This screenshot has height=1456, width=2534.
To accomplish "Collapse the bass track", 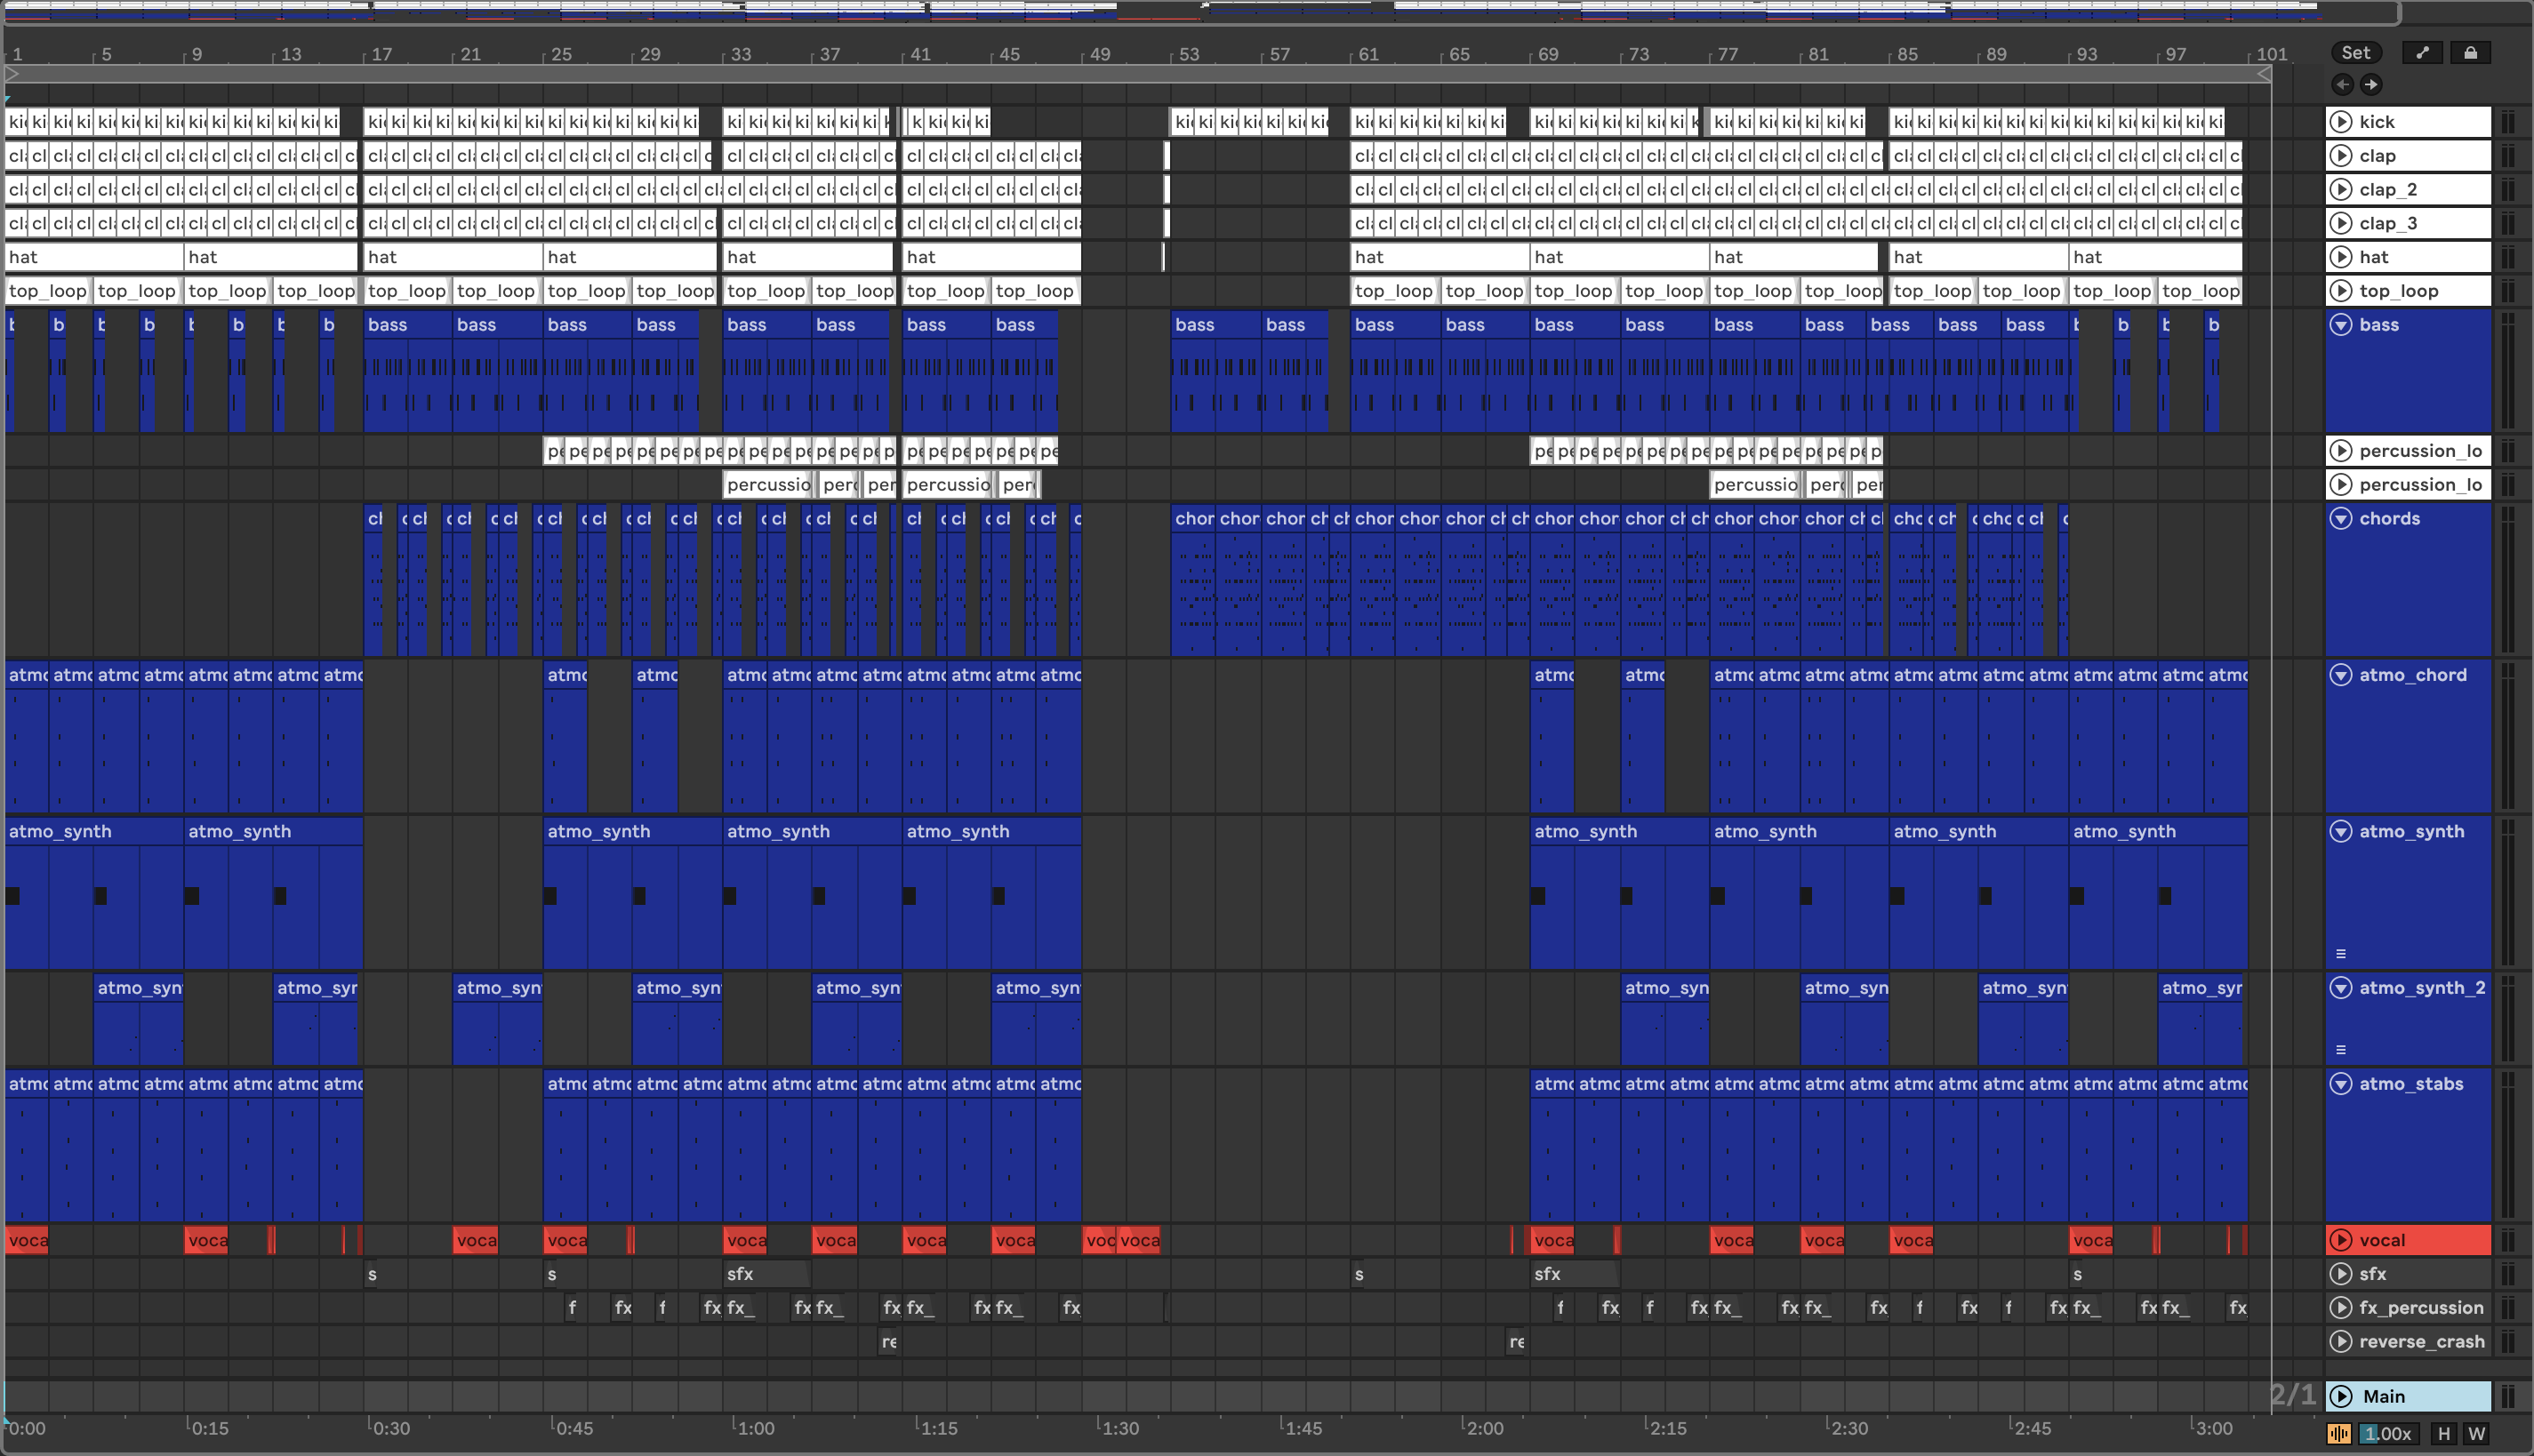I will pos(2341,325).
